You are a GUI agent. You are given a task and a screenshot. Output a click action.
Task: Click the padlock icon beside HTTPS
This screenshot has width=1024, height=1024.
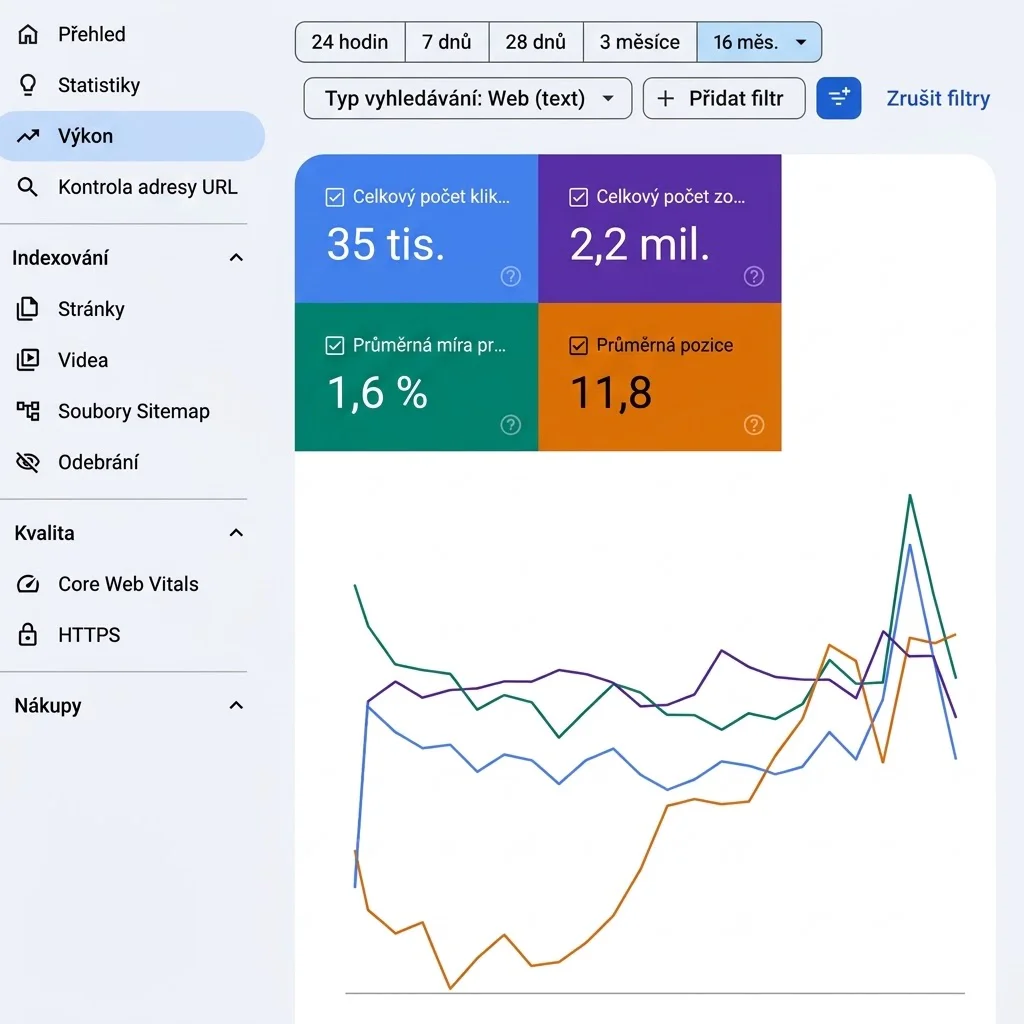click(27, 635)
